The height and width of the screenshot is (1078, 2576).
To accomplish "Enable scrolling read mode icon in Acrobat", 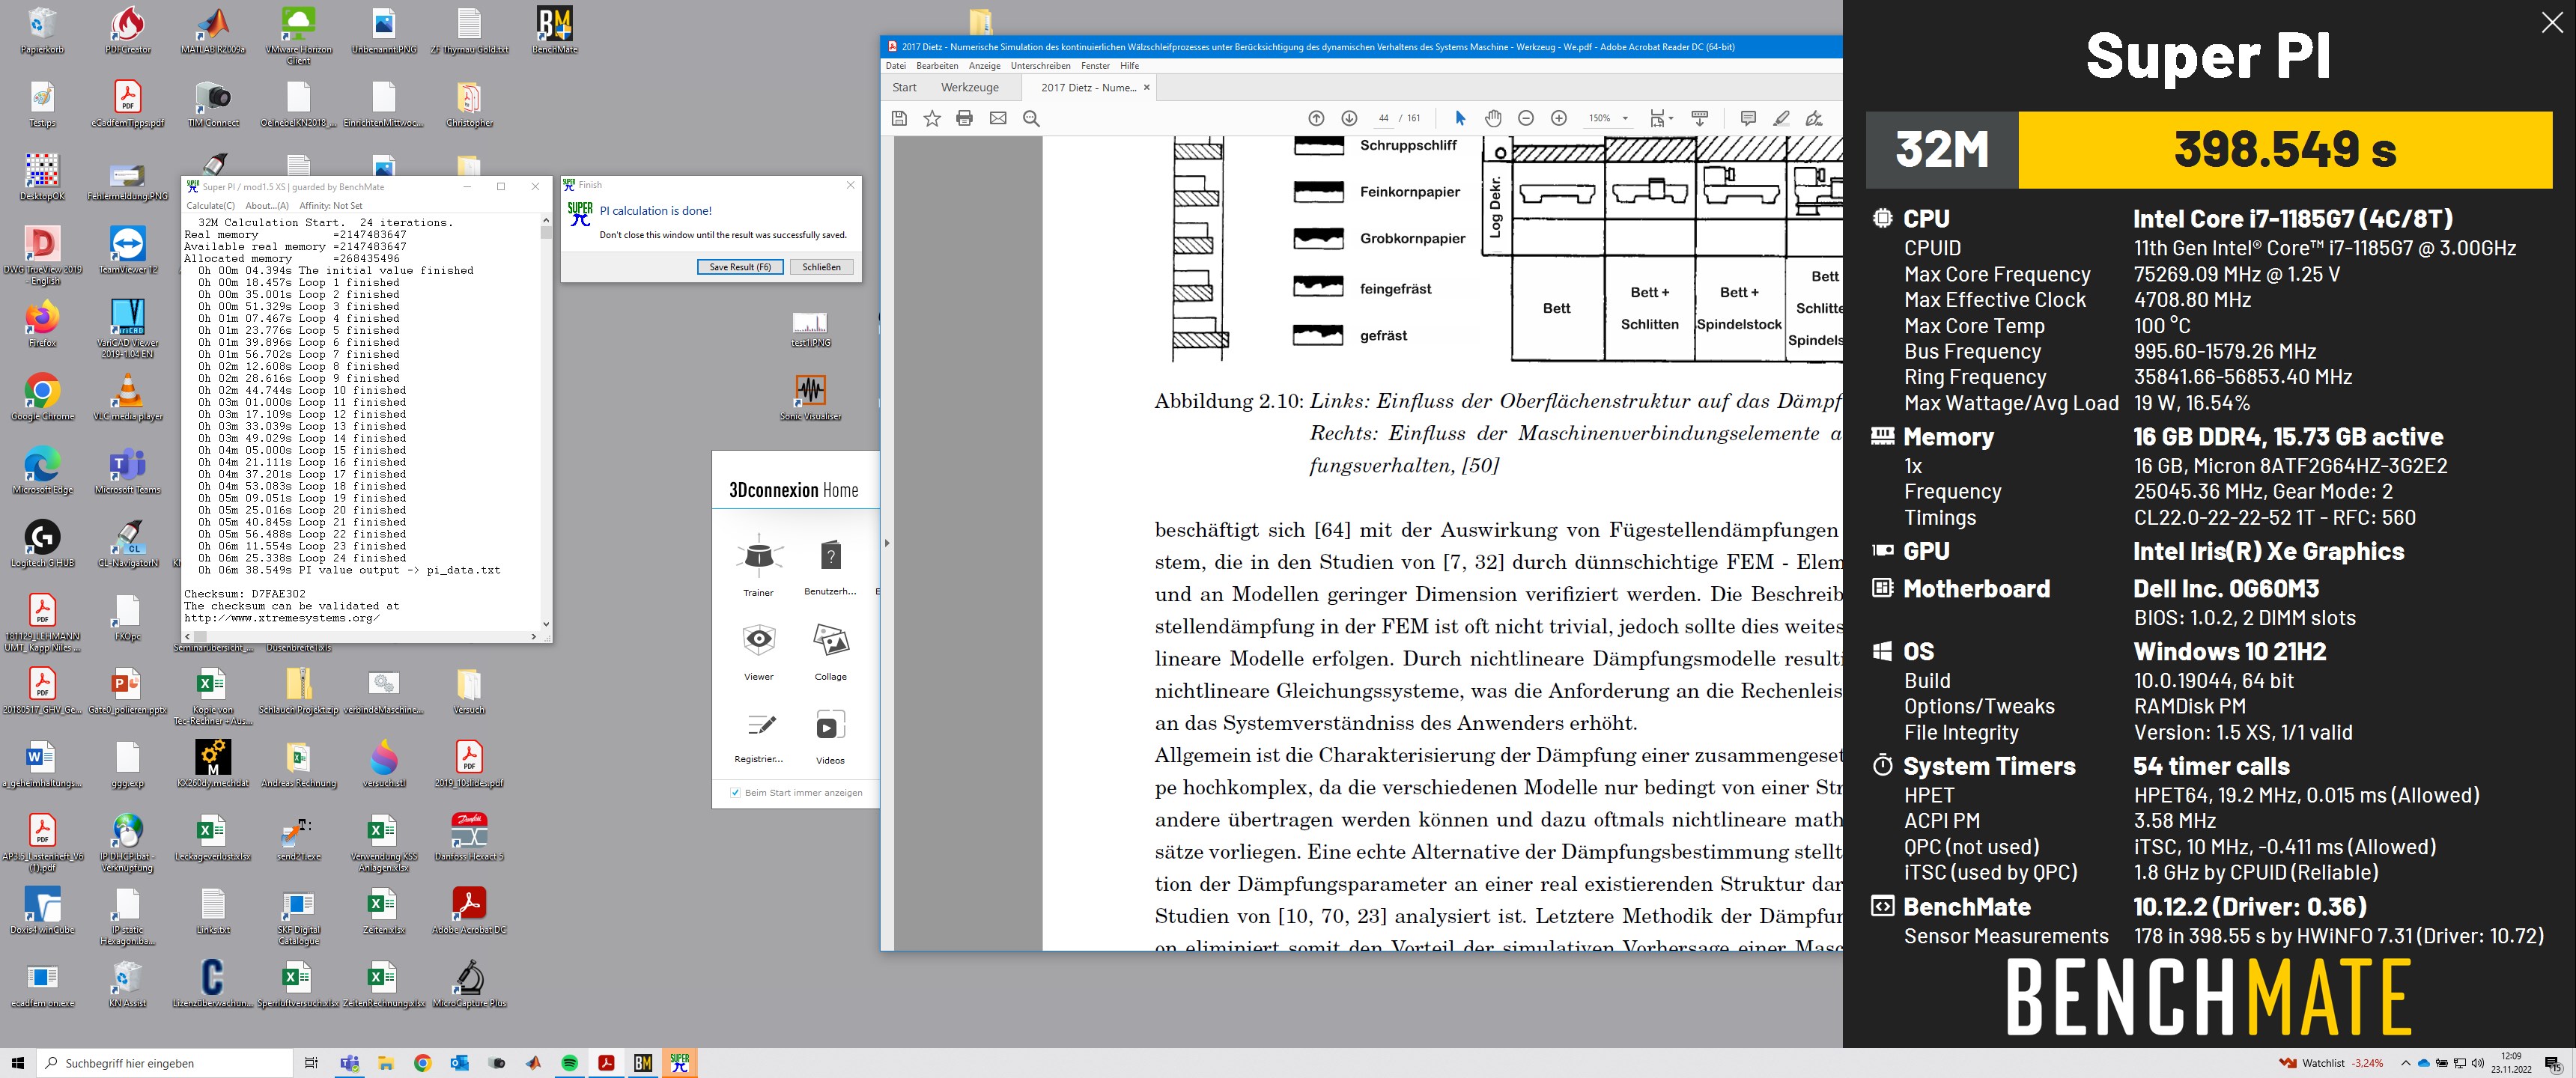I will [x=1699, y=118].
